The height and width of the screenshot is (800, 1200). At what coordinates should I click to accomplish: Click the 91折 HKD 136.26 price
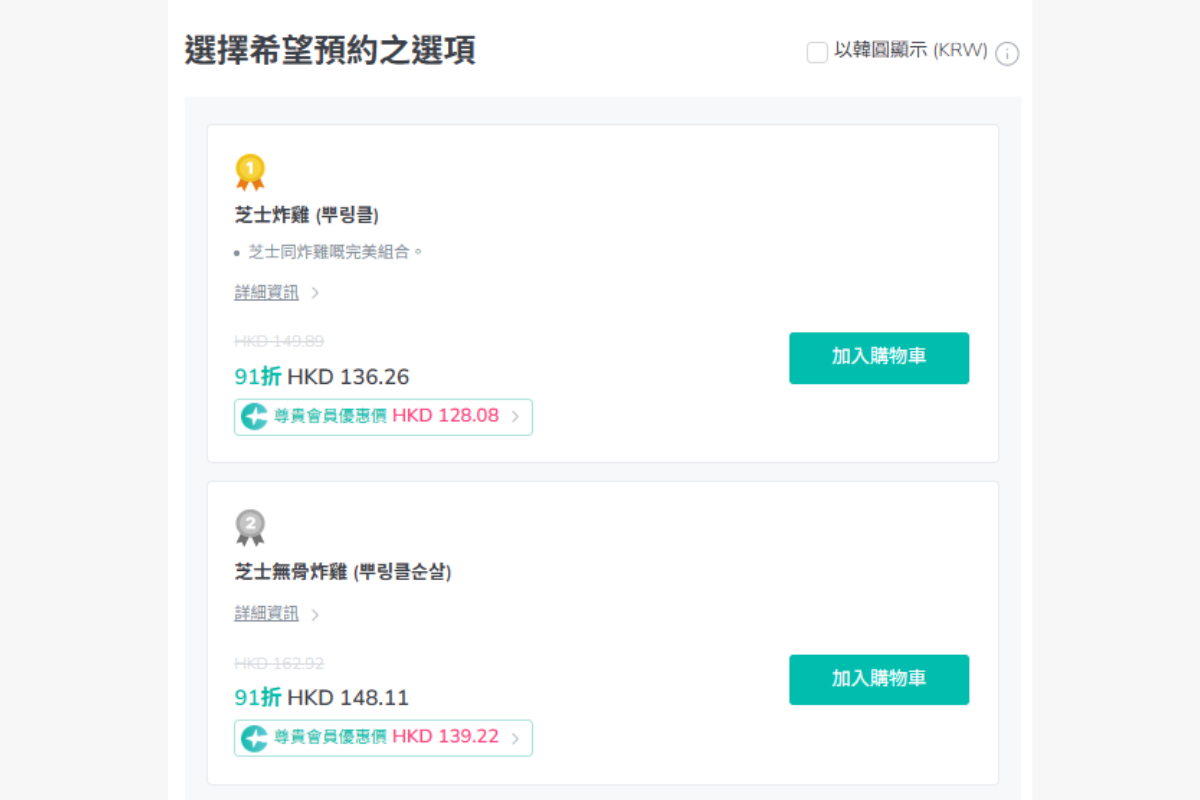click(322, 377)
